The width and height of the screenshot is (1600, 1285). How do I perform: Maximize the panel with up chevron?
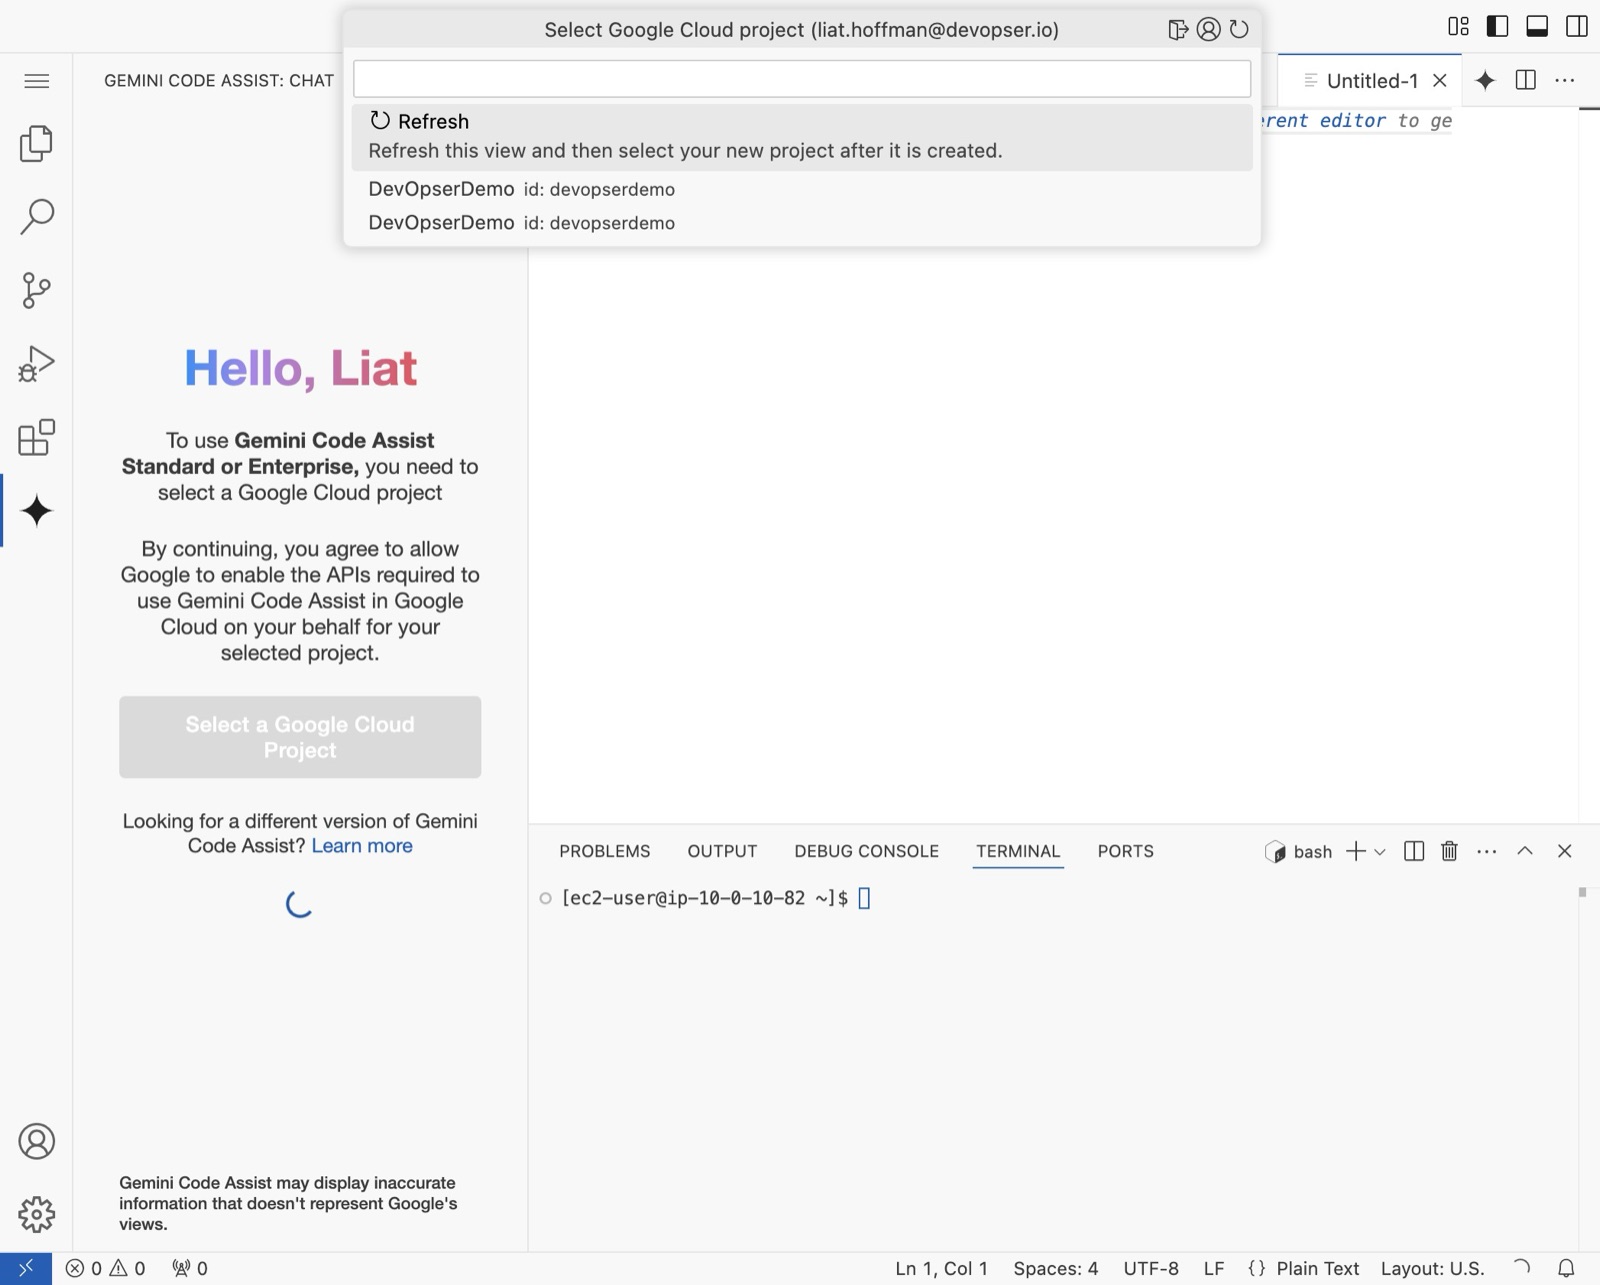(1525, 851)
